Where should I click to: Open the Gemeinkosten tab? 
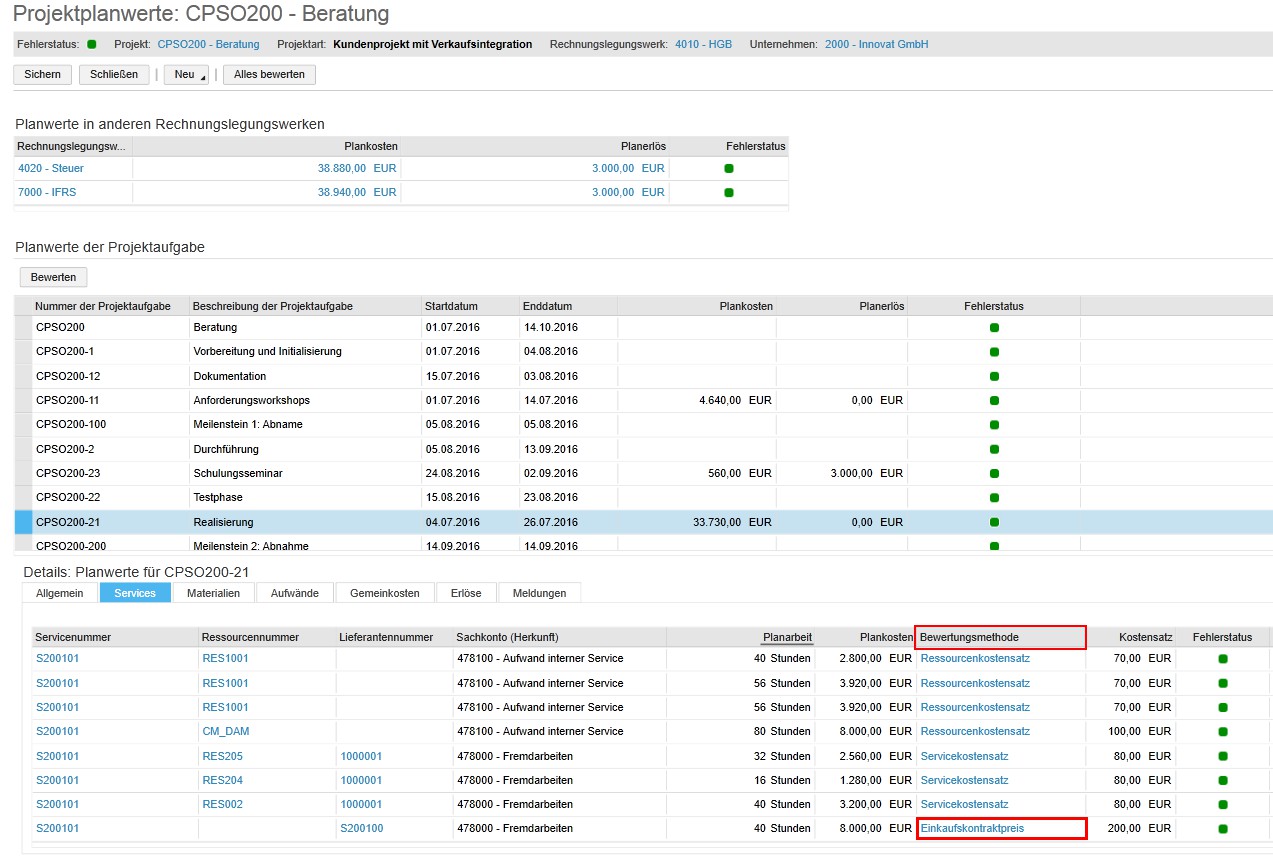384,593
